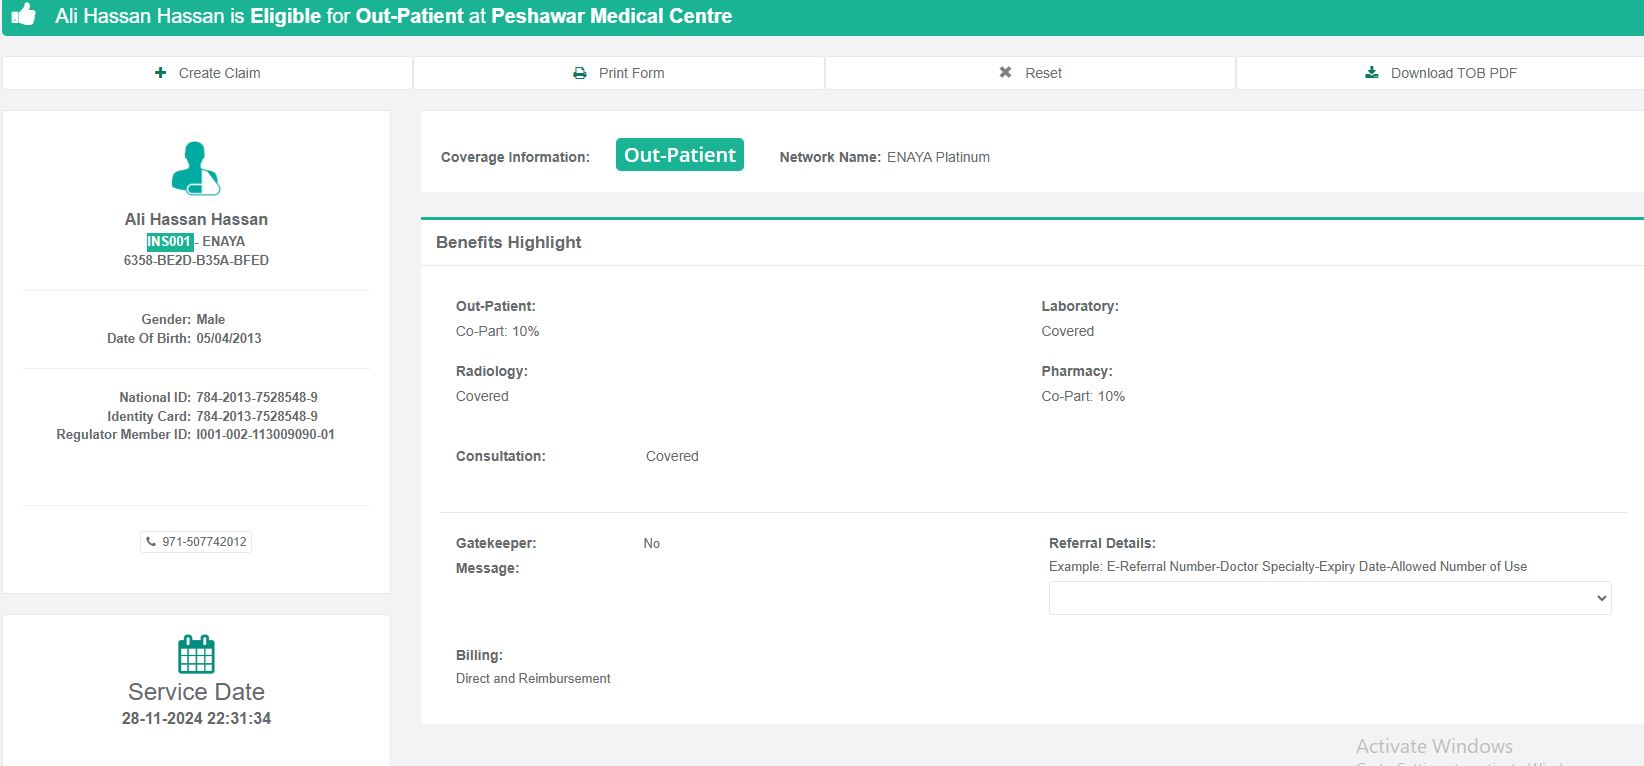Screen dimensions: 1644x766
Task: Open the Referral Details dropdown
Action: [x=1329, y=598]
